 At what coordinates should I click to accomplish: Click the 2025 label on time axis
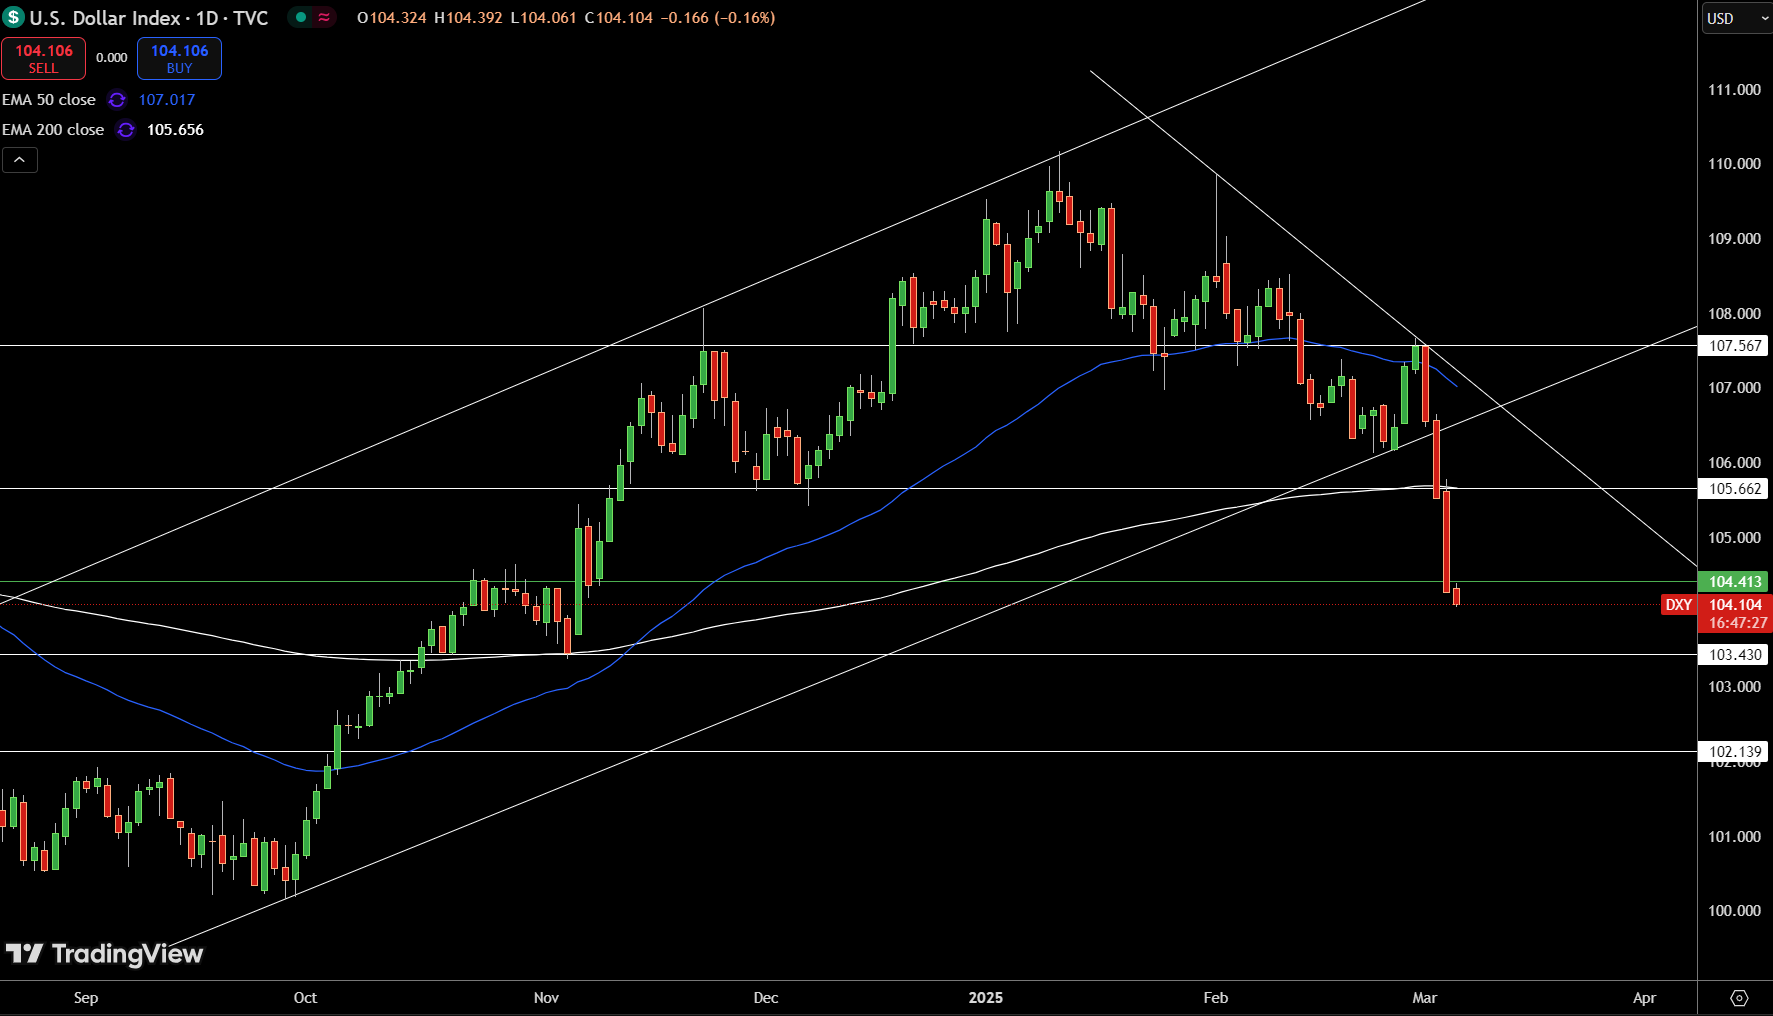(986, 998)
